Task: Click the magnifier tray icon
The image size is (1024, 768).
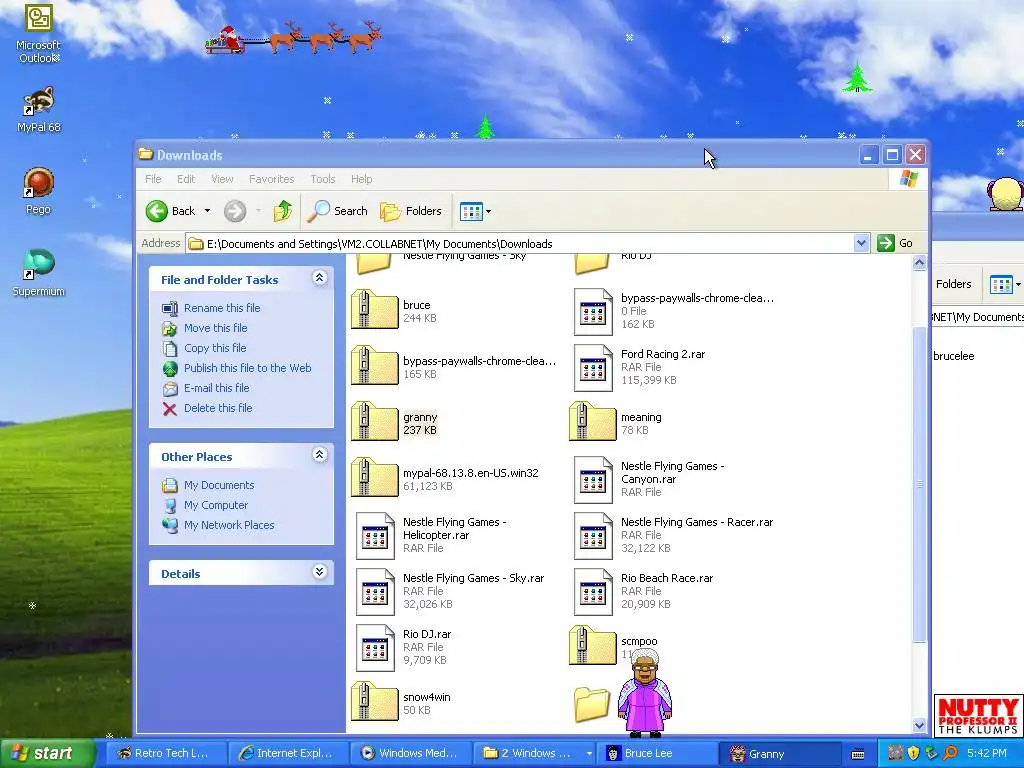Action: click(x=950, y=753)
